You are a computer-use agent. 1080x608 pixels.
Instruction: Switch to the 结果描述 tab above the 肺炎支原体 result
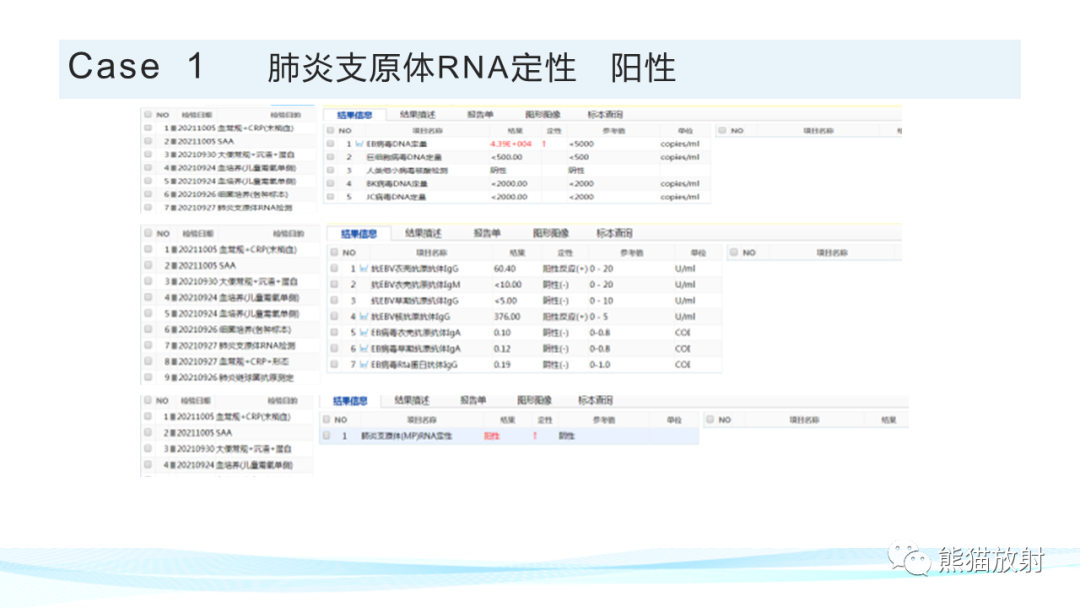(x=412, y=400)
